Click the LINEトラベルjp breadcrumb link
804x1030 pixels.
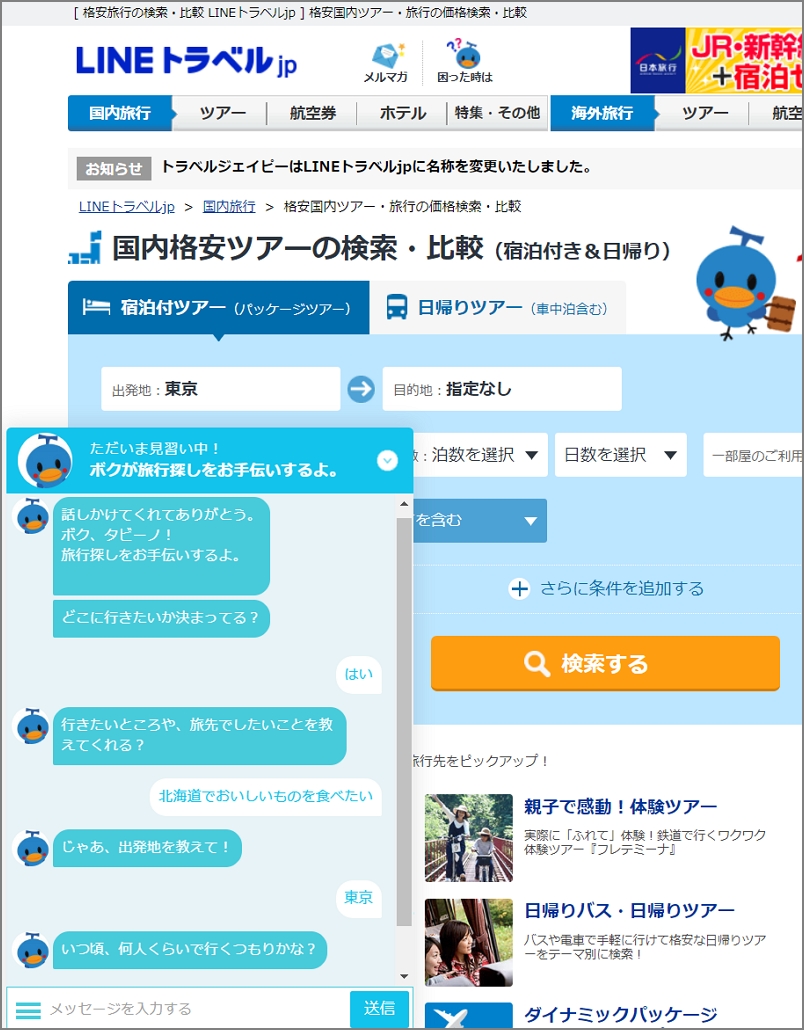(127, 206)
